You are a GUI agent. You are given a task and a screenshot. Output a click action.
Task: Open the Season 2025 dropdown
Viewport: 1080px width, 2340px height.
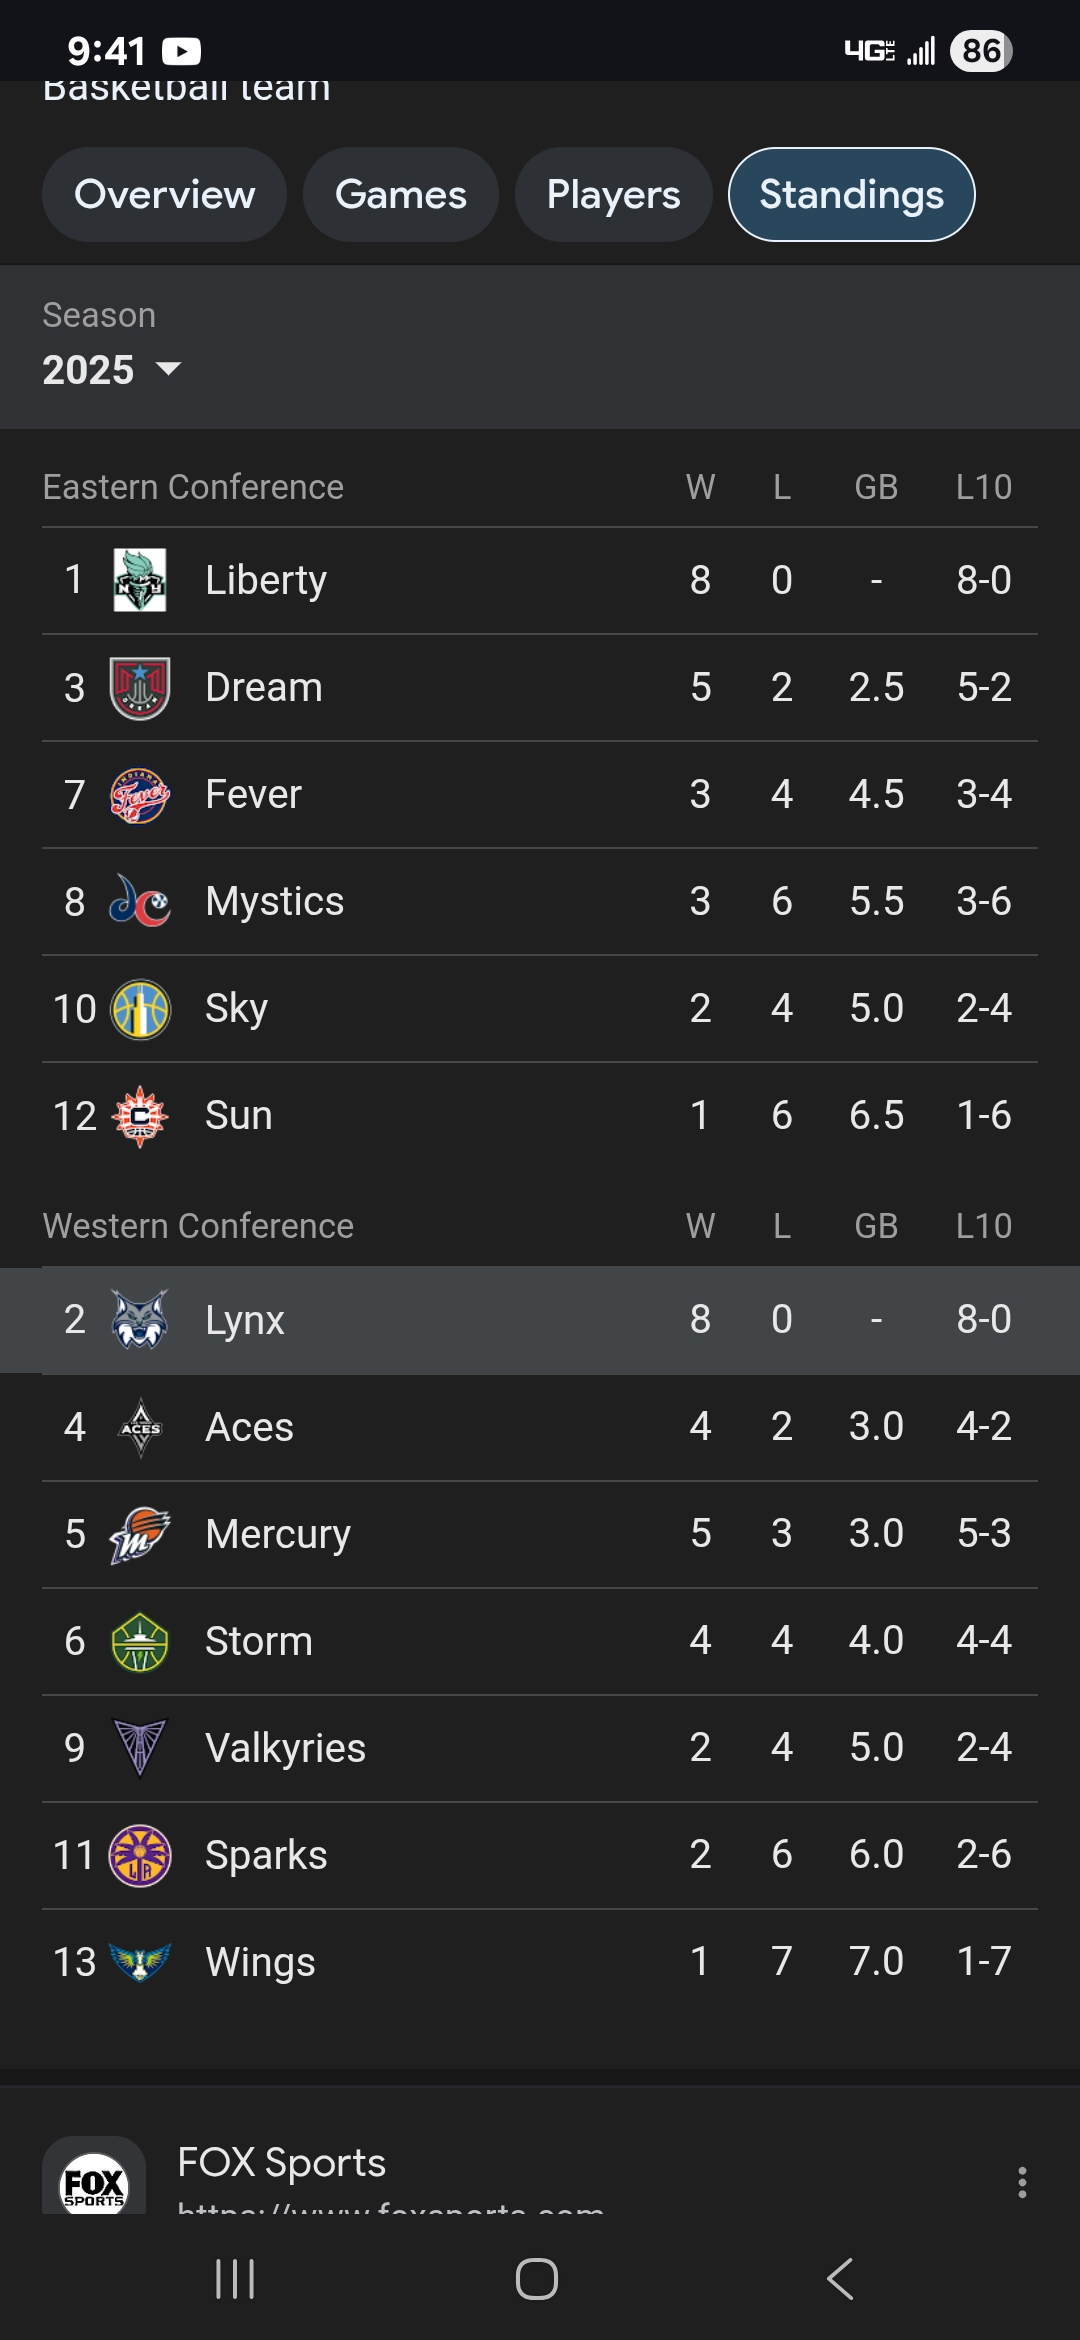click(112, 370)
